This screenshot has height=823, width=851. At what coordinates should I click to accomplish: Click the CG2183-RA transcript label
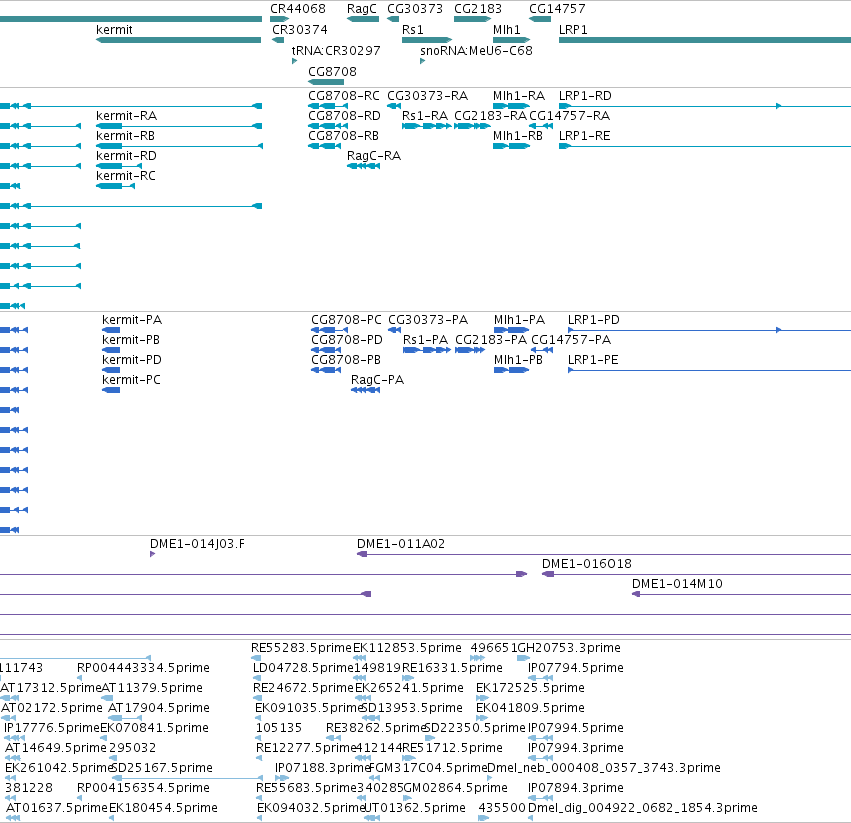(491, 116)
